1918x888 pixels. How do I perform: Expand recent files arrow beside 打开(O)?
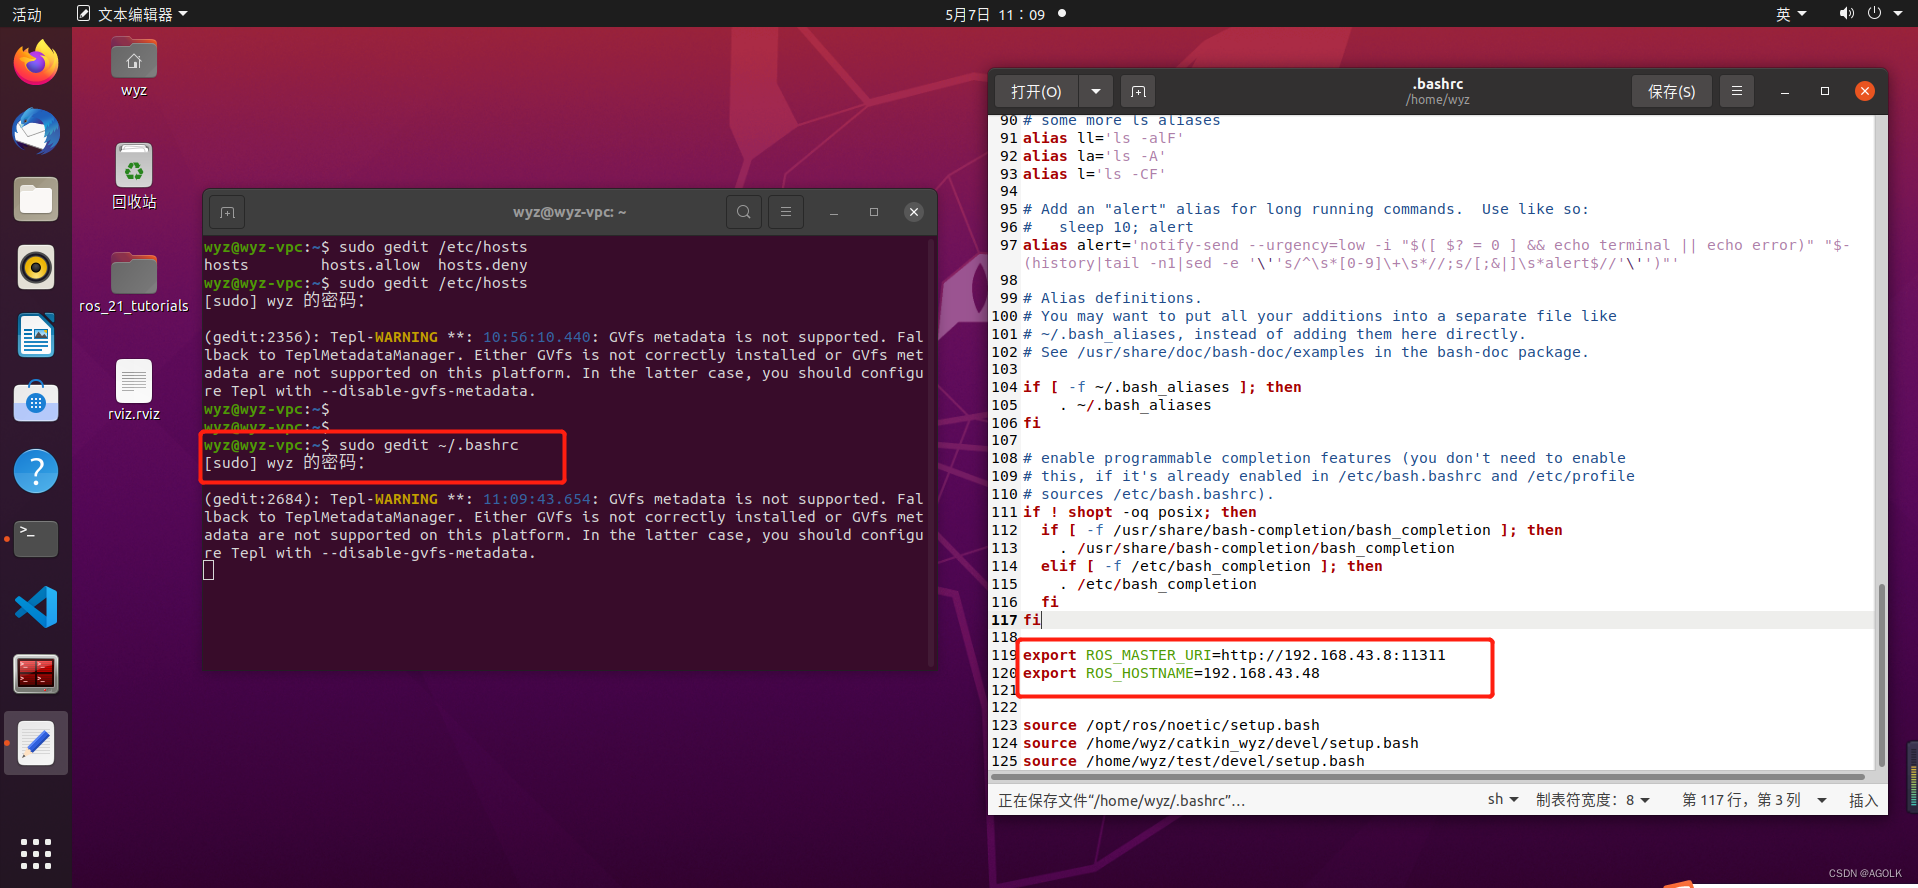pyautogui.click(x=1096, y=91)
